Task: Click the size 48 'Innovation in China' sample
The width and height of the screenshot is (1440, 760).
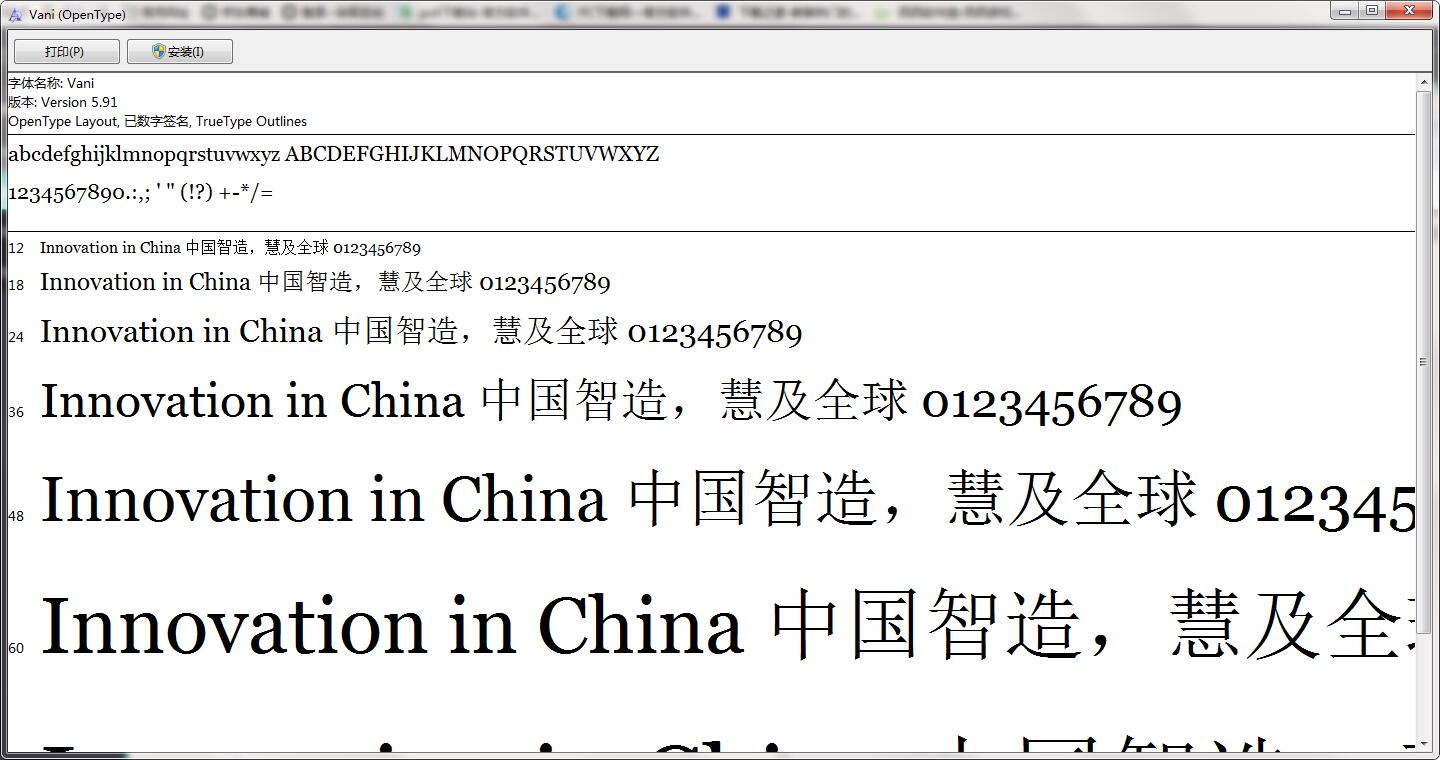Action: pyautogui.click(x=728, y=499)
